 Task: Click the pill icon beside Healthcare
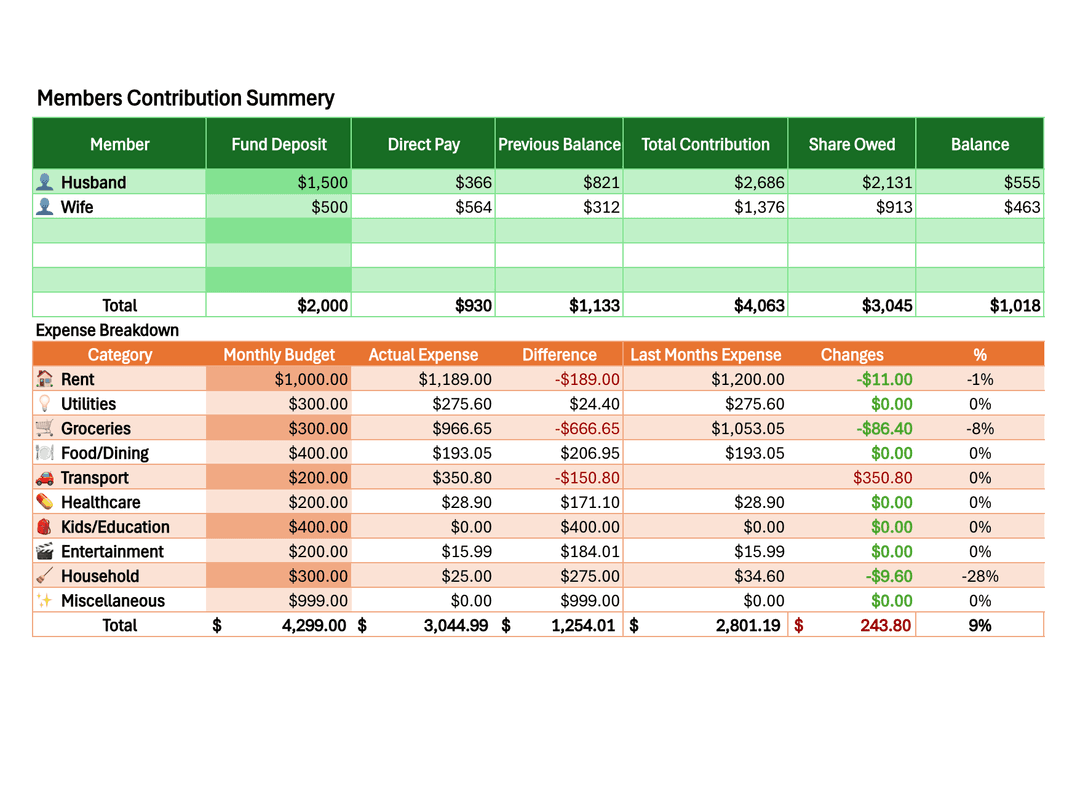(43, 502)
